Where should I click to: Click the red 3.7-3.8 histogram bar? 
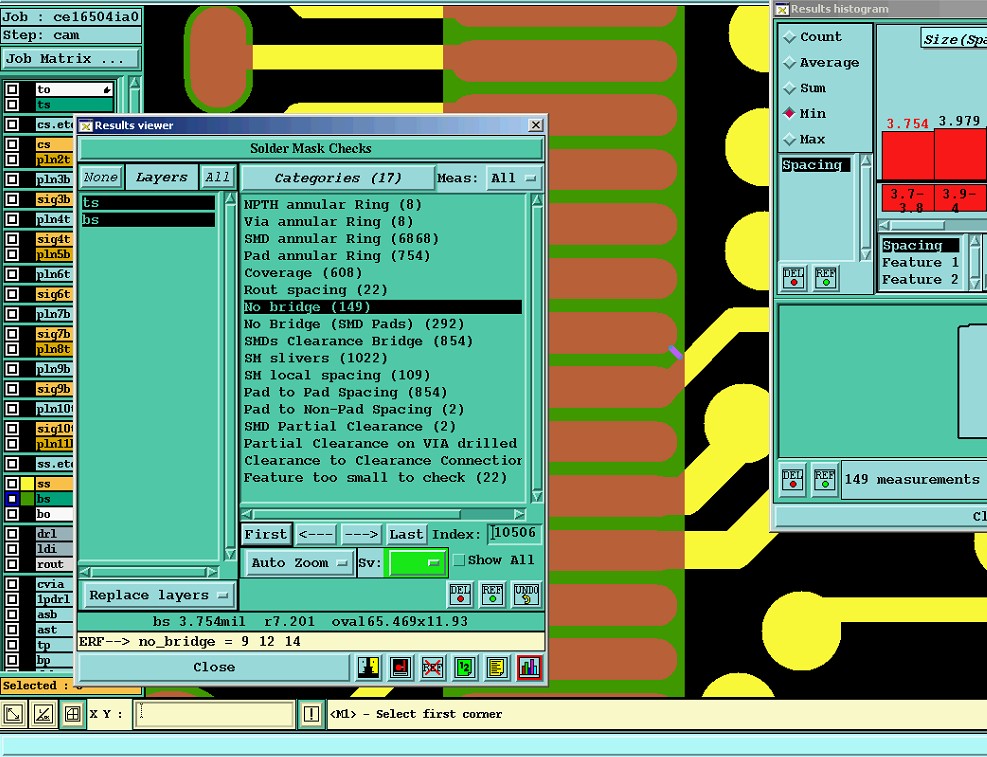pos(908,157)
